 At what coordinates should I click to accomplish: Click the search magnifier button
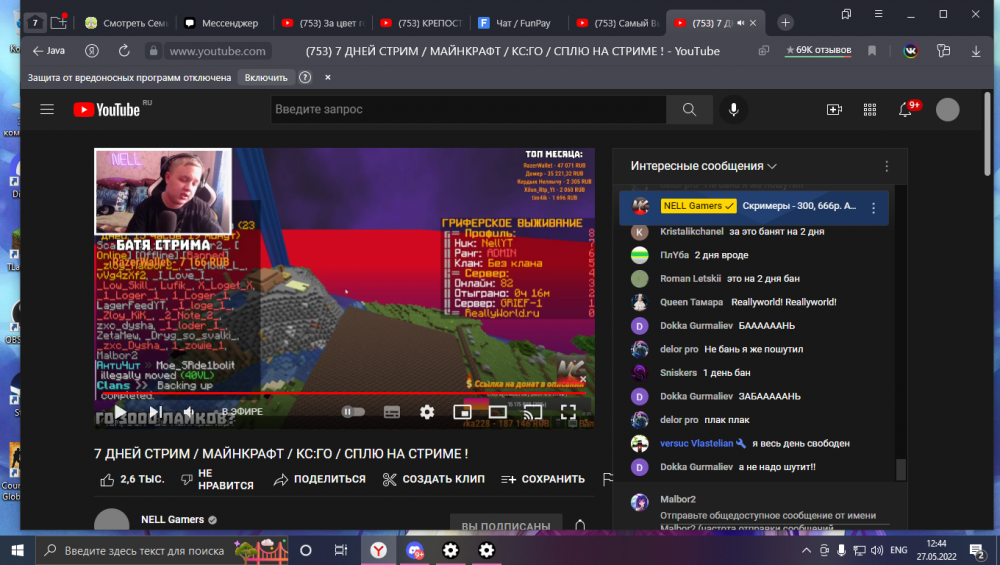pyautogui.click(x=689, y=110)
